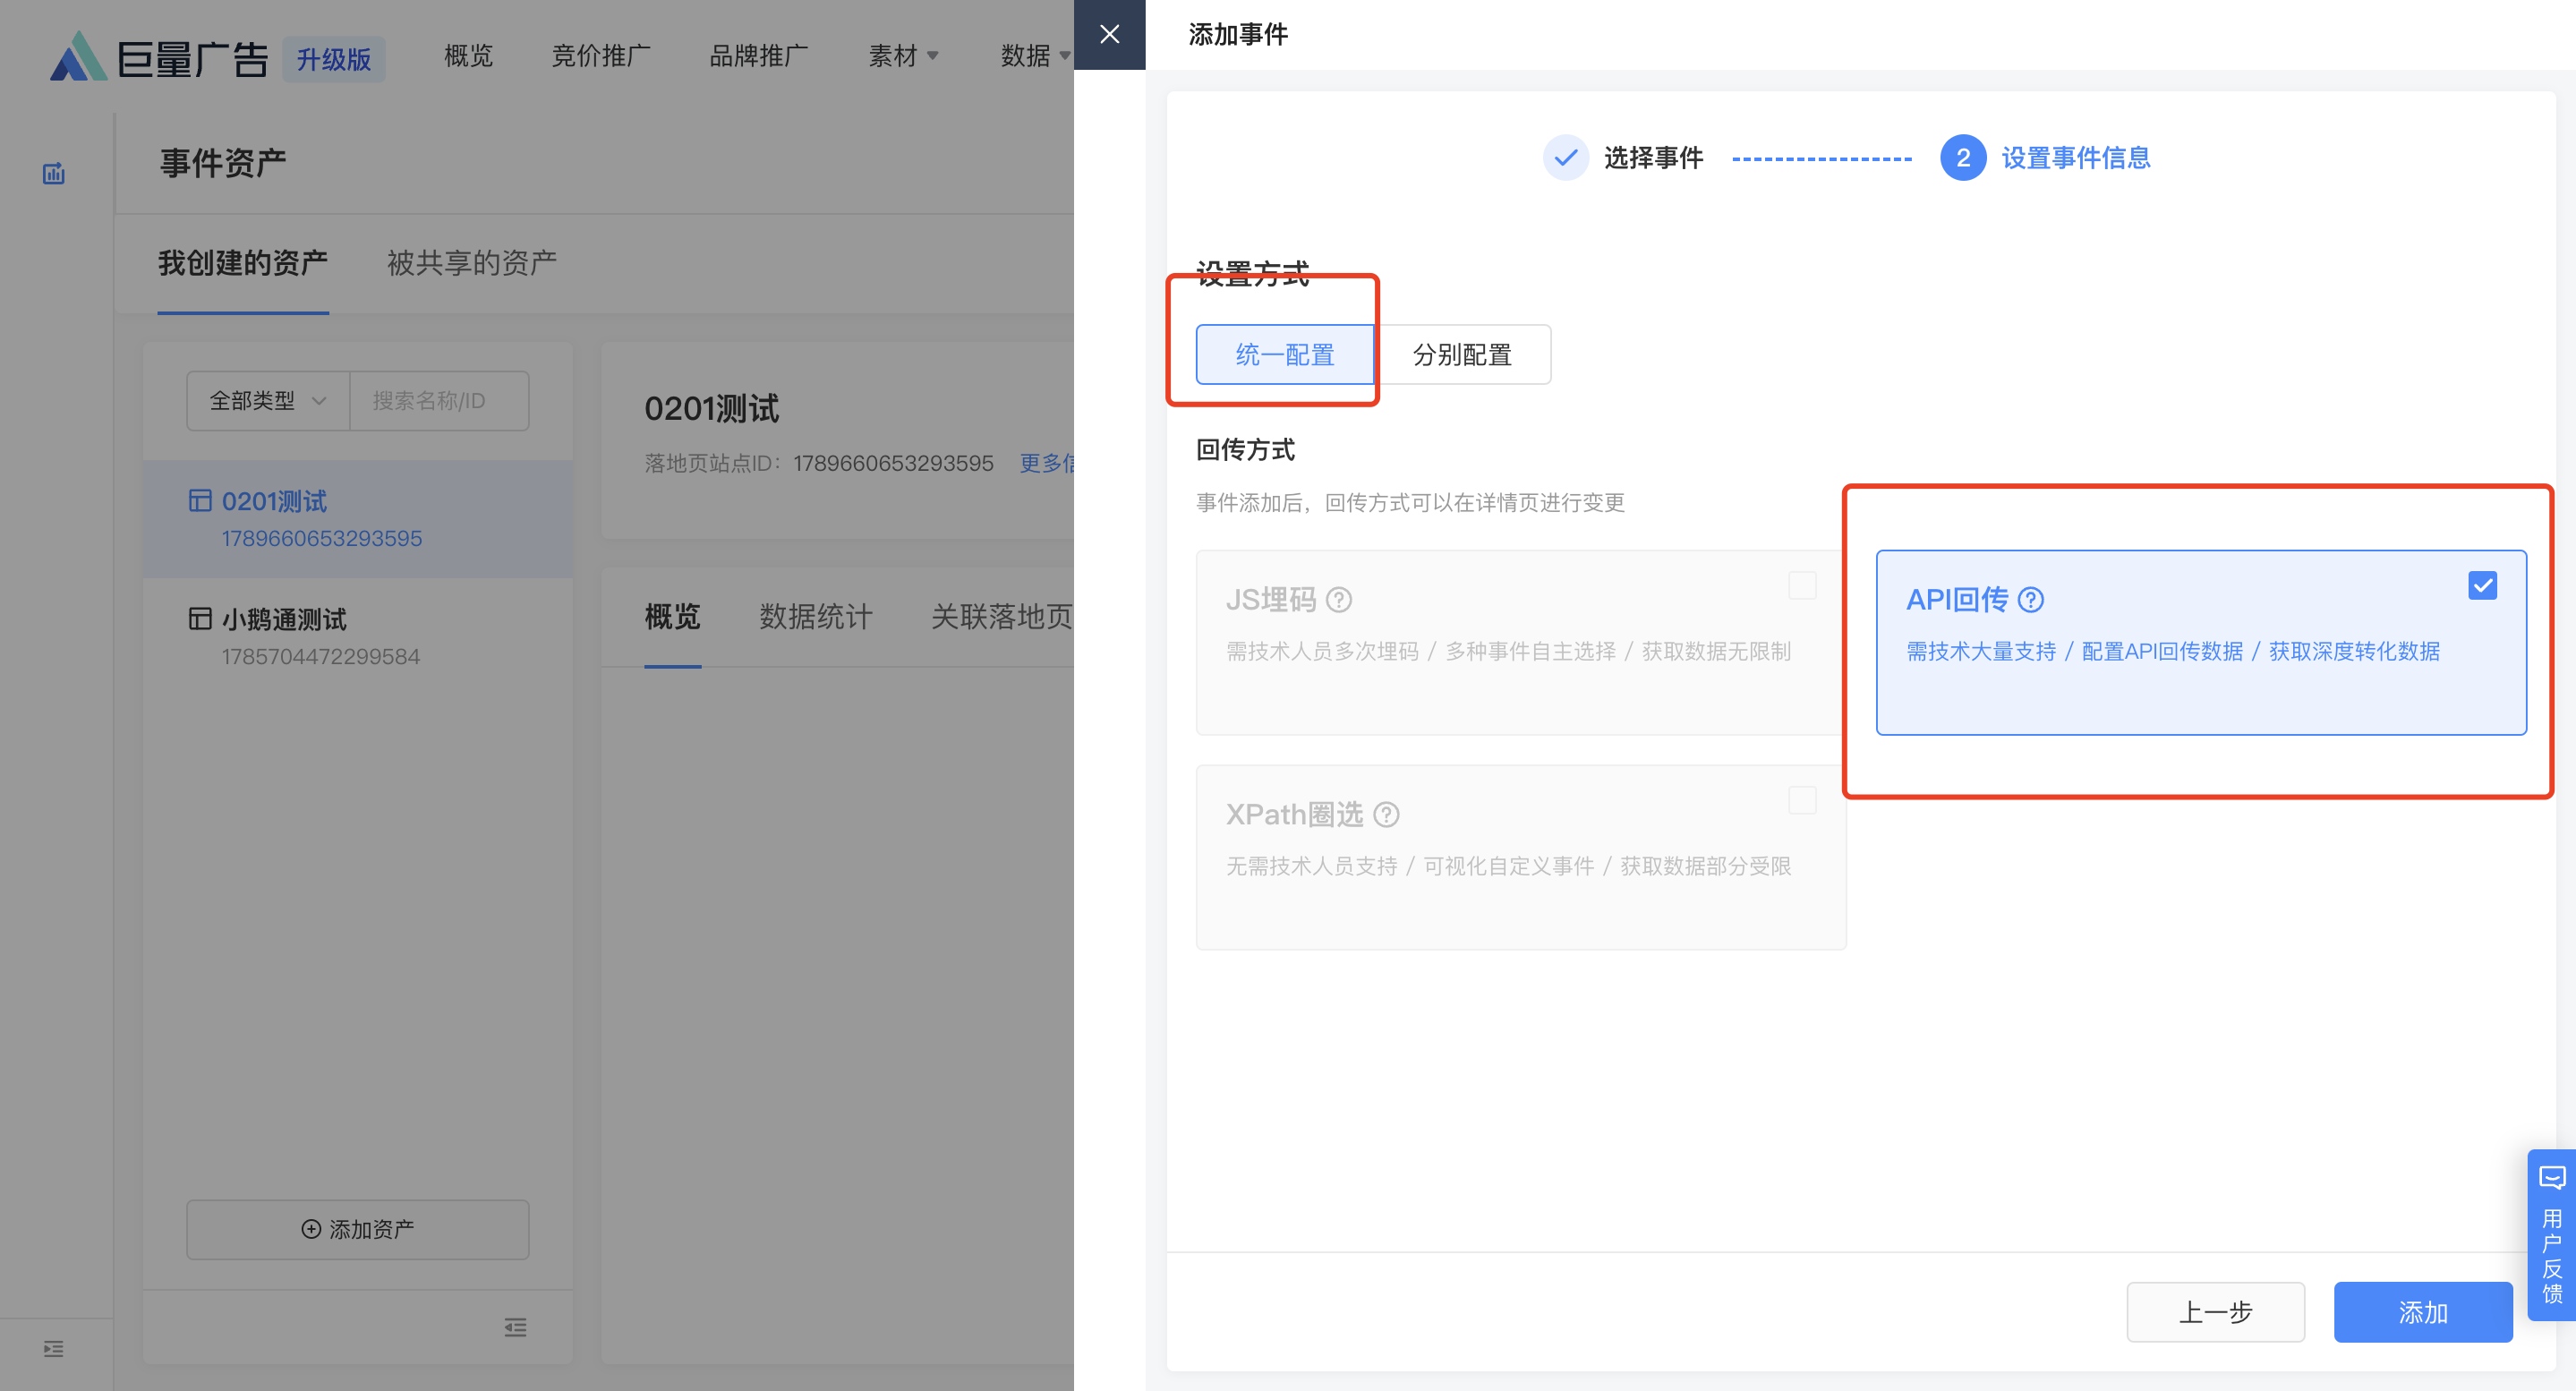Check the JS埋码 checkbox
Screen dimensions: 2576x1391
pyautogui.click(x=1802, y=585)
